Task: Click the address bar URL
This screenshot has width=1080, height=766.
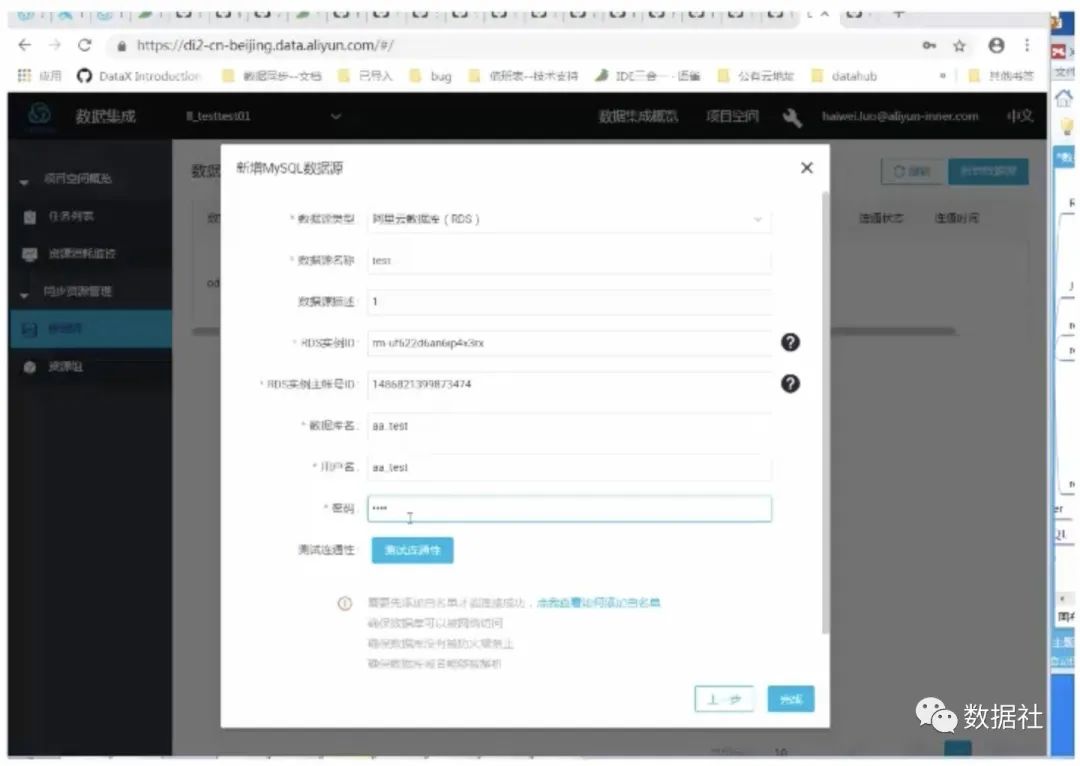Action: (265, 45)
